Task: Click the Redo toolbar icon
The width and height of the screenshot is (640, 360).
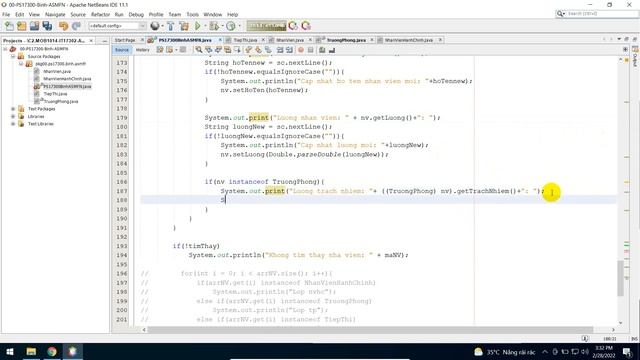Action: point(76,26)
